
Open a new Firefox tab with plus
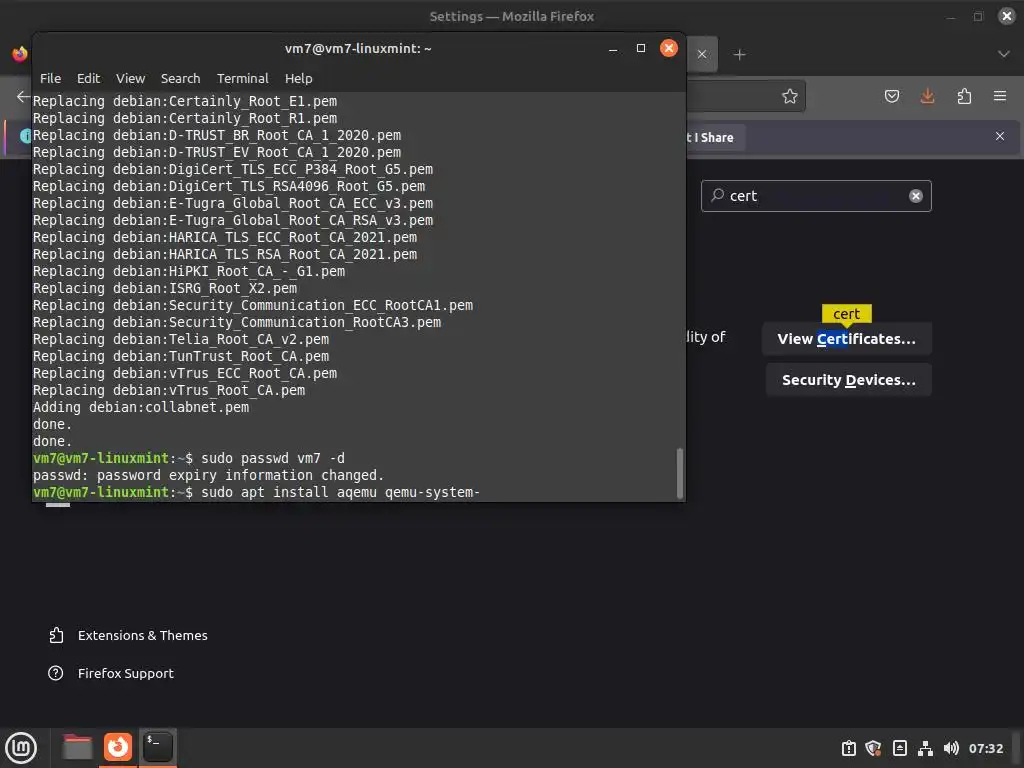[x=739, y=54]
